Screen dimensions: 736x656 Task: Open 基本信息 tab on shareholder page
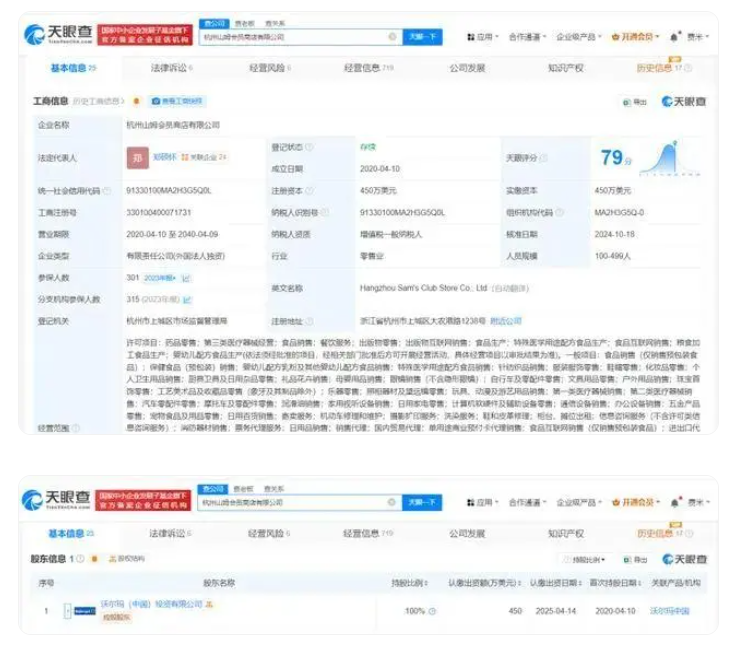tap(71, 534)
